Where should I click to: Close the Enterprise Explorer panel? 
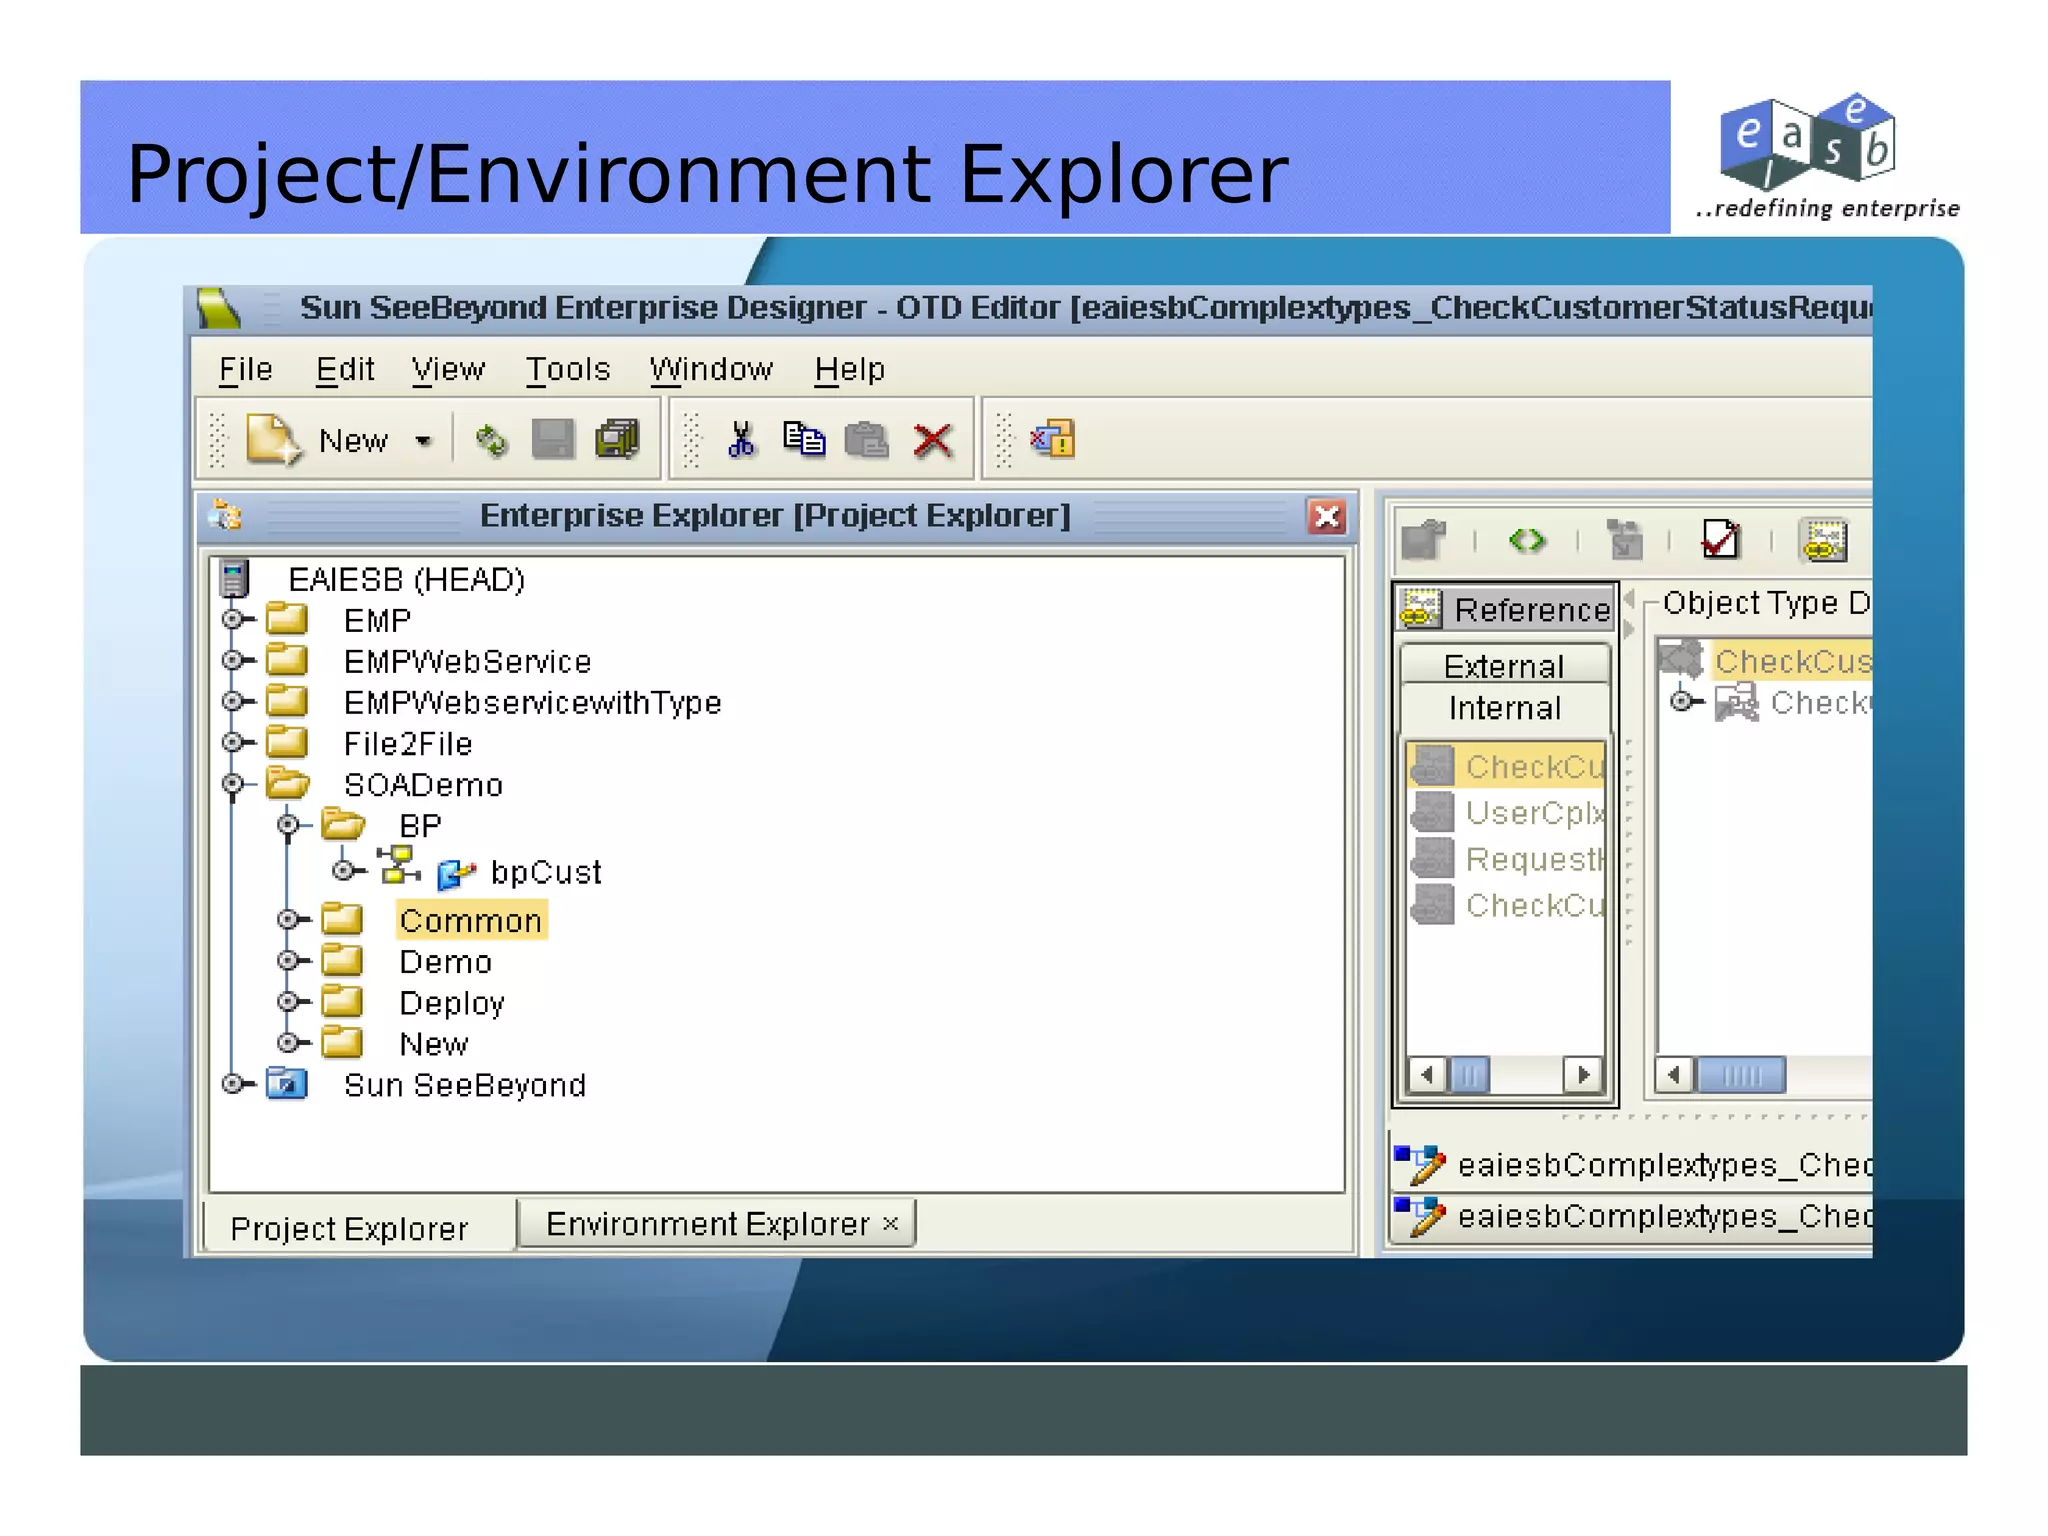pos(1327,516)
